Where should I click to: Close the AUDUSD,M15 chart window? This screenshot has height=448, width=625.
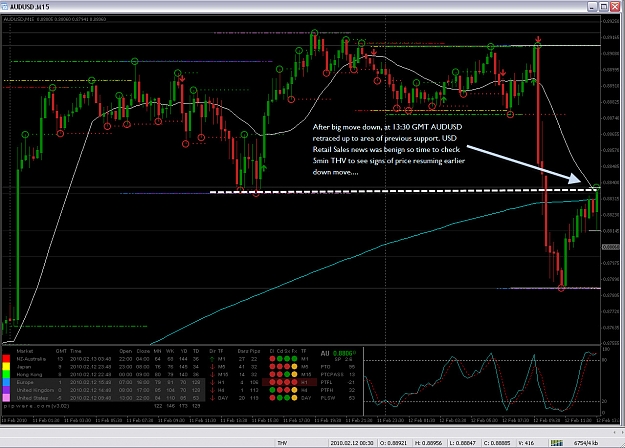(x=615, y=6)
